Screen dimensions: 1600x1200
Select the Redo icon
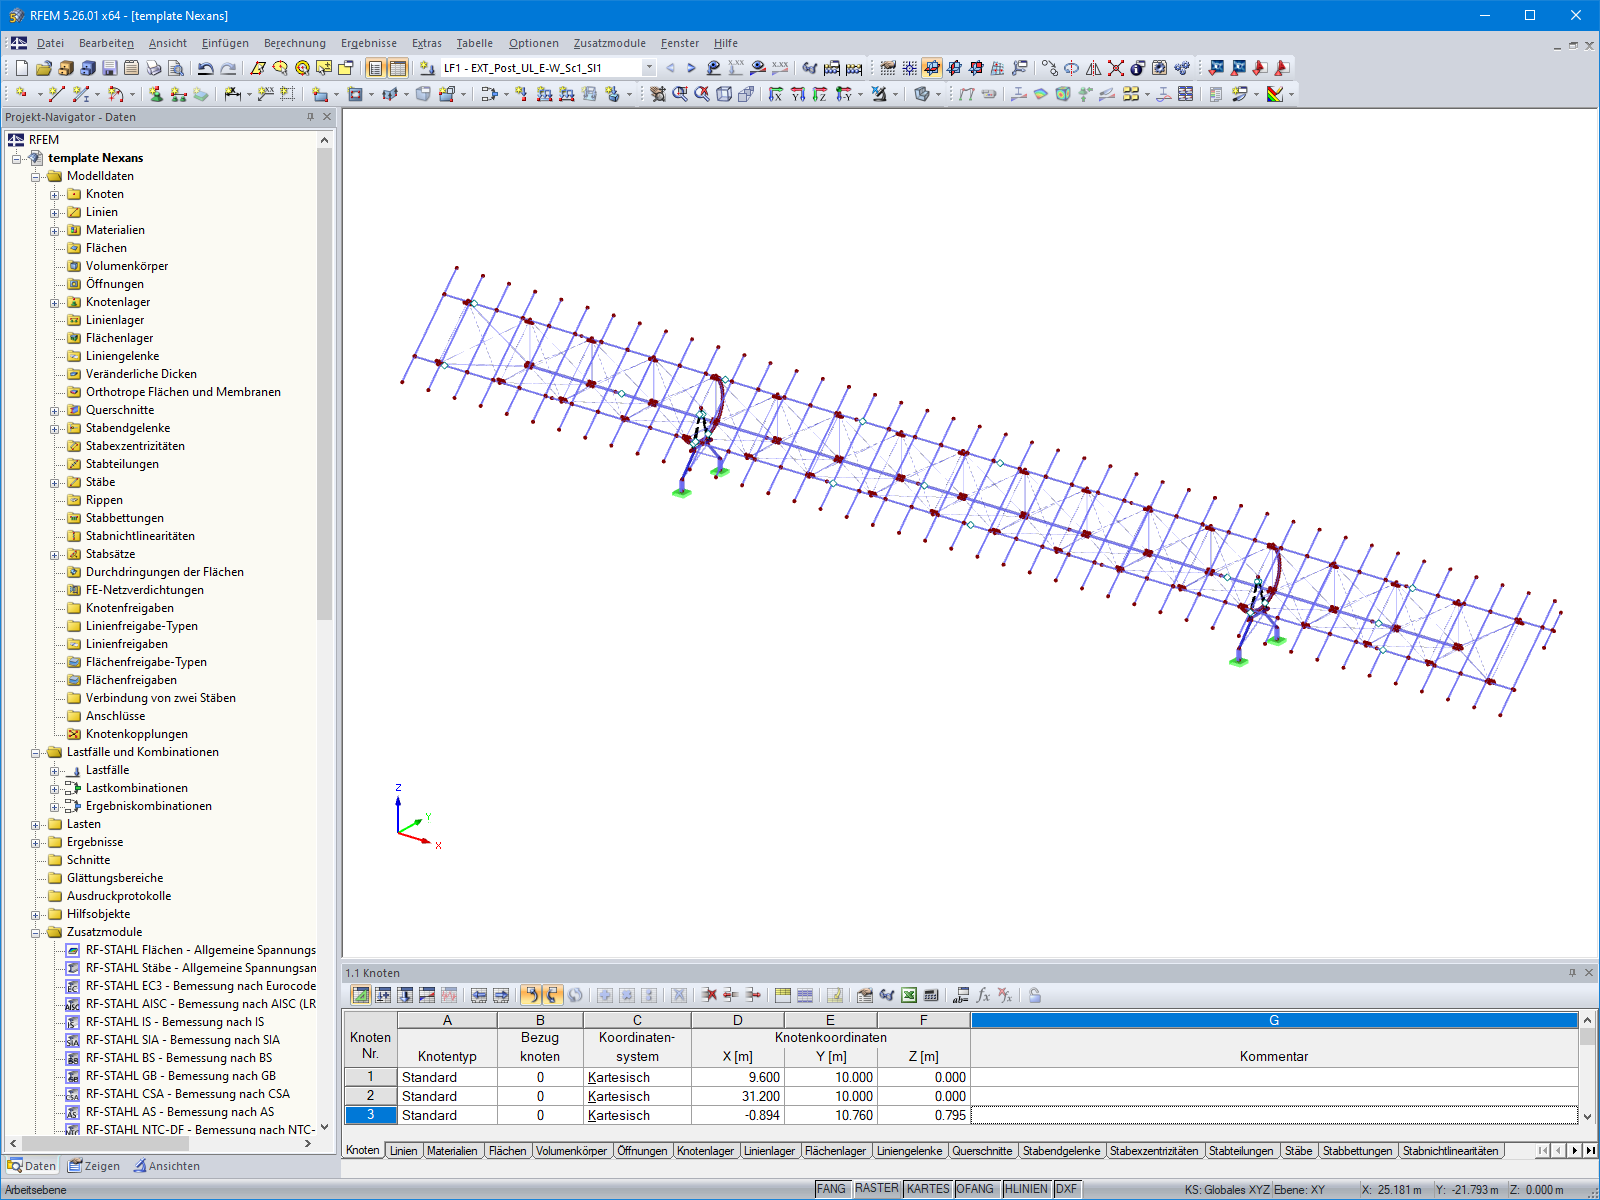click(230, 68)
